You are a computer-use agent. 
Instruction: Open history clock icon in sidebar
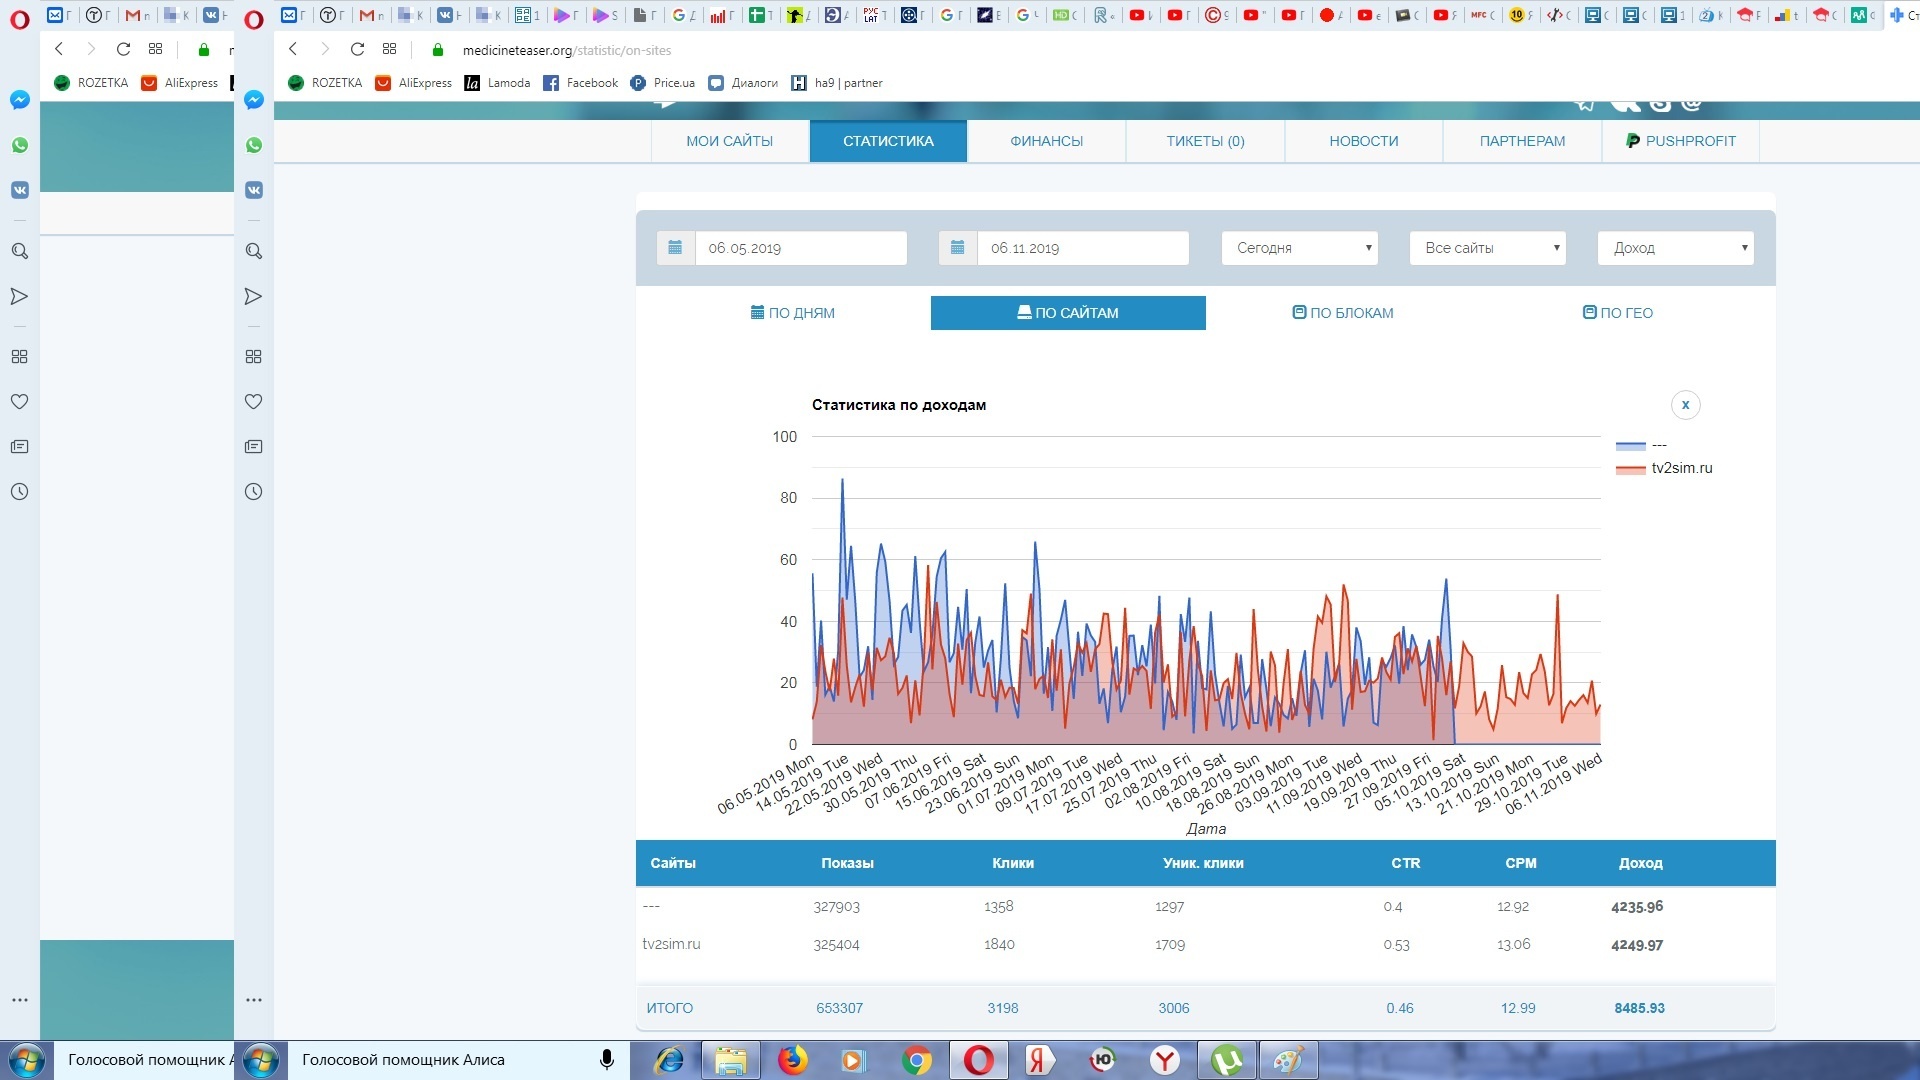[x=254, y=492]
